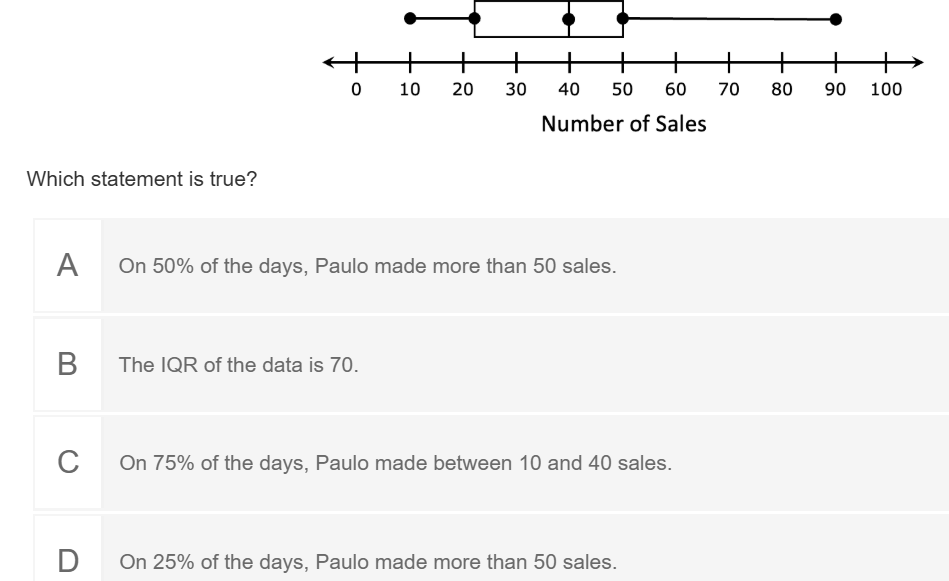Click the minimum dot of the box plot
Screen dimensions: 949x581
click(410, 19)
